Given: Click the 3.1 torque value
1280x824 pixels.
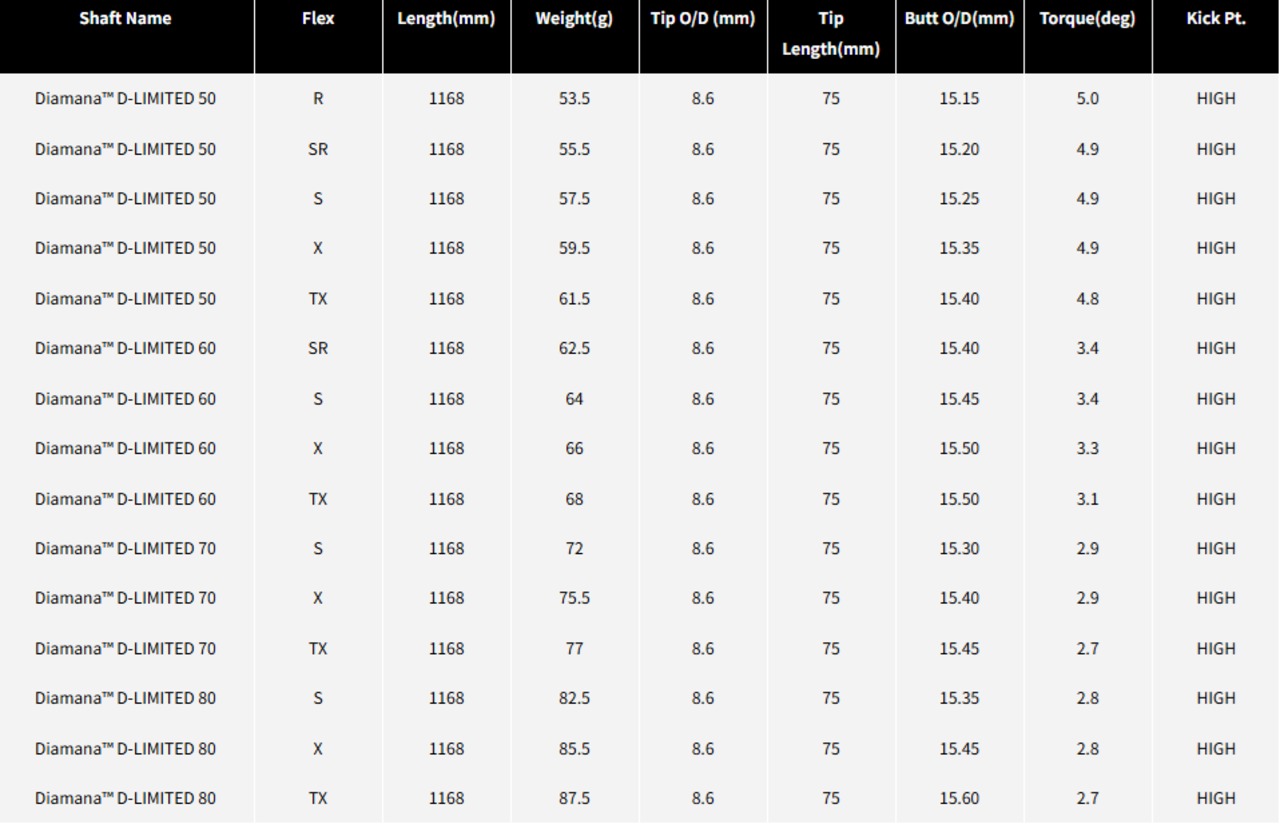Looking at the screenshot, I should [x=1087, y=499].
